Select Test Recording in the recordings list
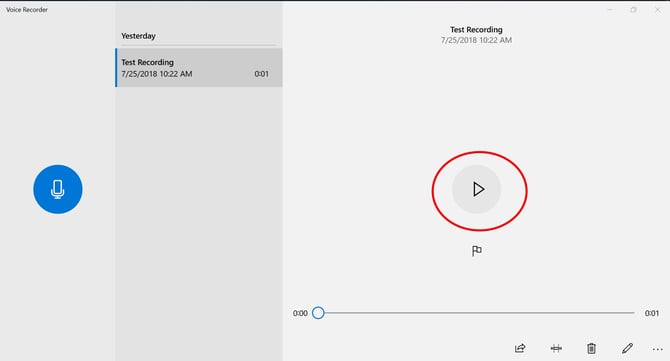670x361 pixels. click(199, 68)
